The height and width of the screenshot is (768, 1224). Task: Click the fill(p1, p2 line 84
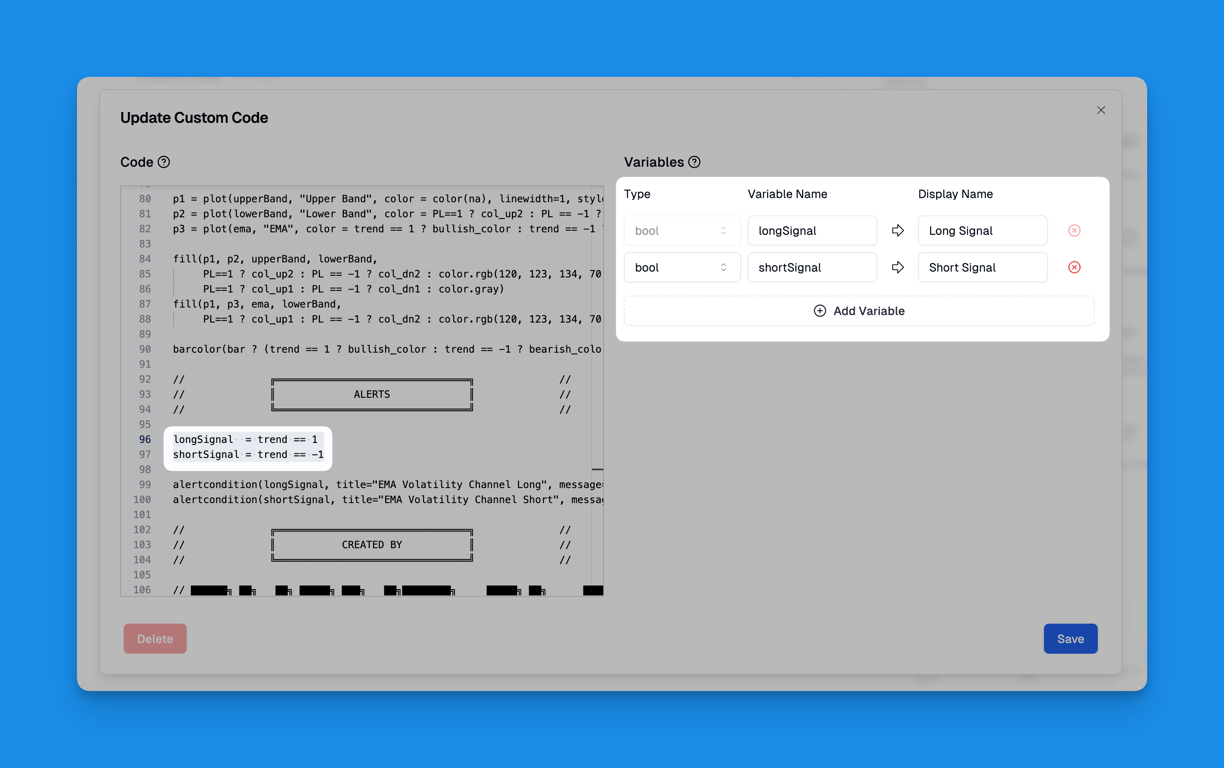coord(275,259)
